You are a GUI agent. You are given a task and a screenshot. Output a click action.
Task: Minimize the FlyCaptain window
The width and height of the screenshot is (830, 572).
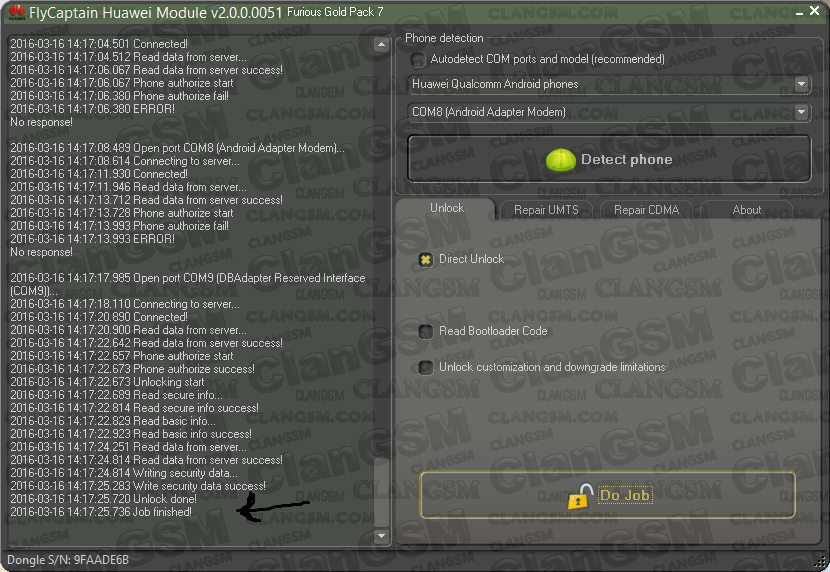click(799, 12)
